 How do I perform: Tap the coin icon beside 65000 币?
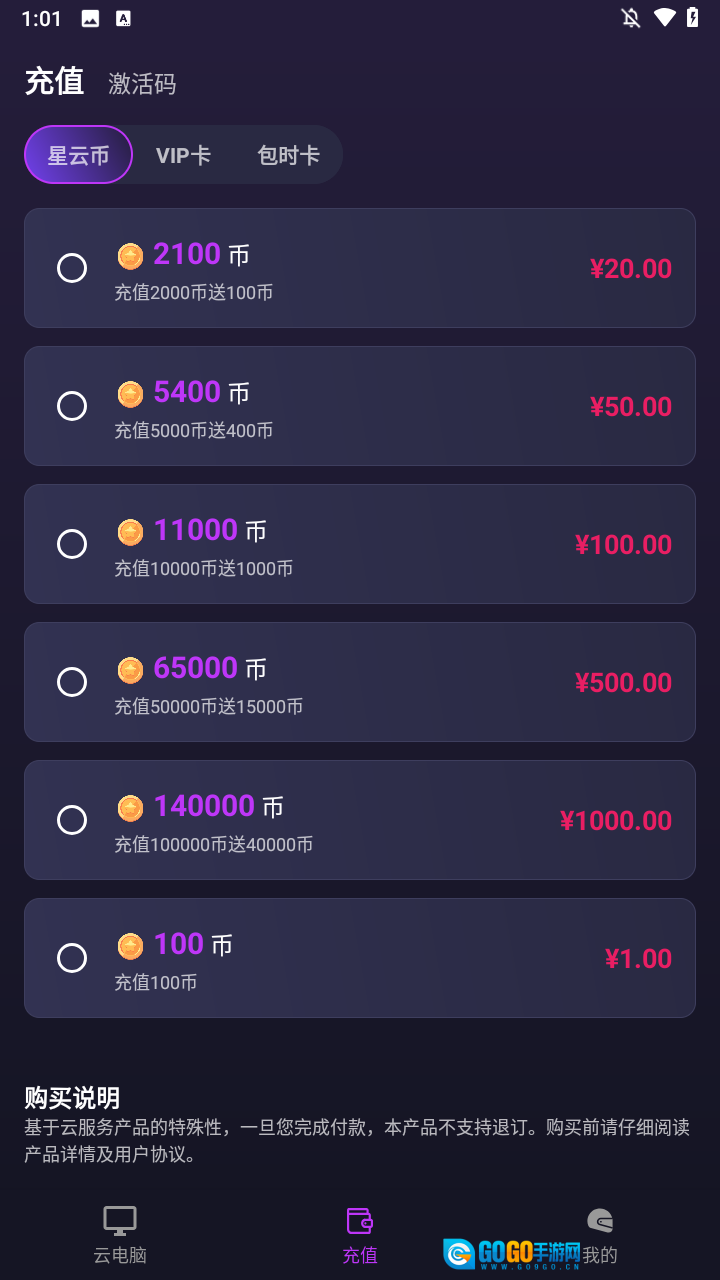[131, 670]
